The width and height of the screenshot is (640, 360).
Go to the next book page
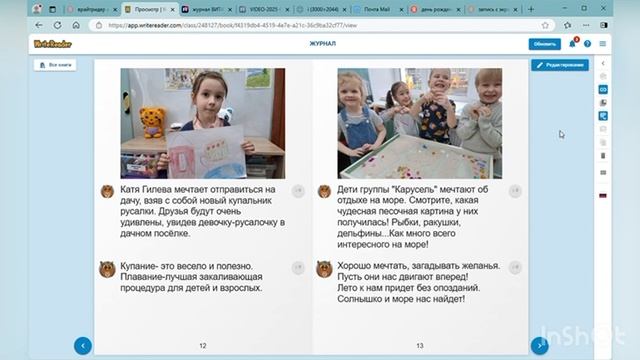tap(539, 346)
